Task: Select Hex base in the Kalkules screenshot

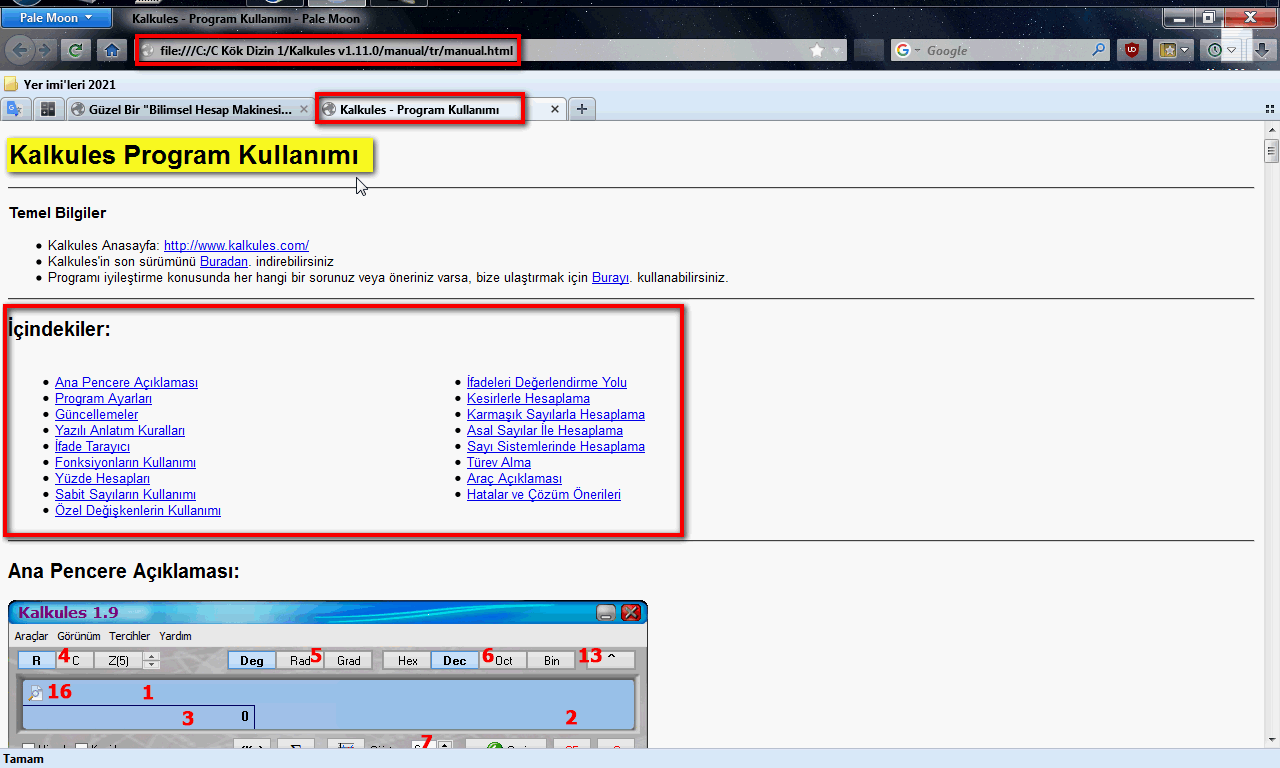Action: (407, 660)
